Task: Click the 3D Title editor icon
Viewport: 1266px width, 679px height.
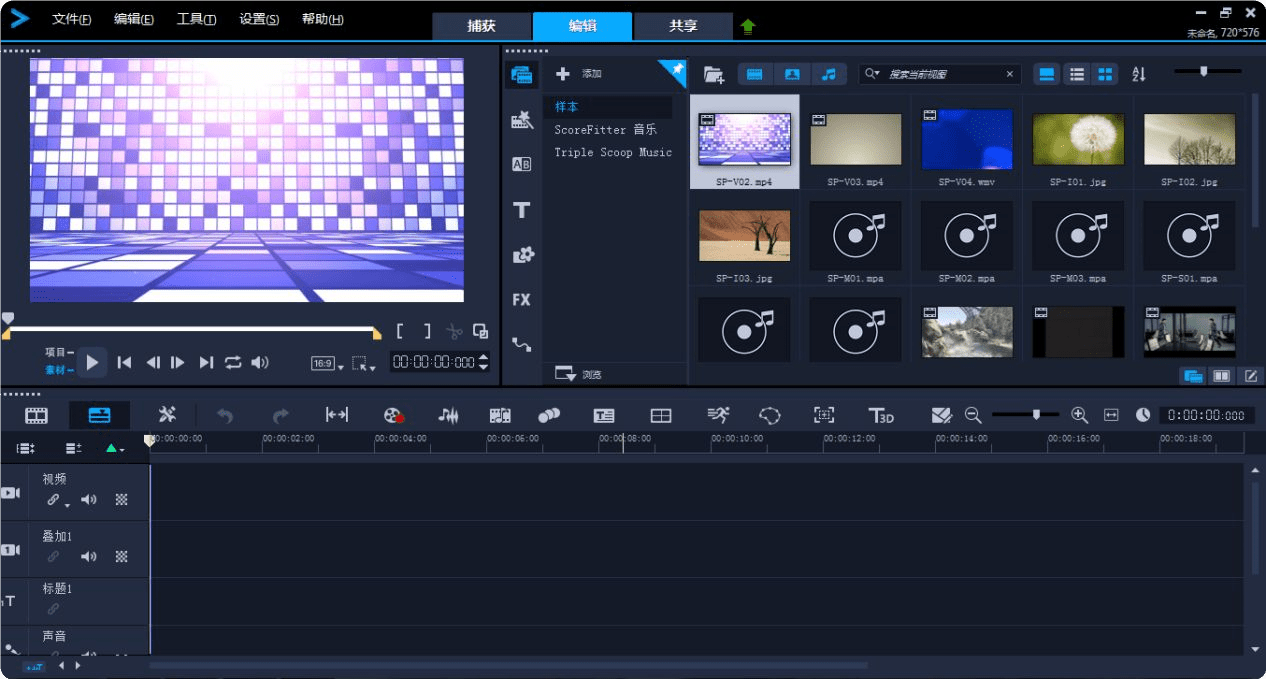Action: tap(880, 416)
